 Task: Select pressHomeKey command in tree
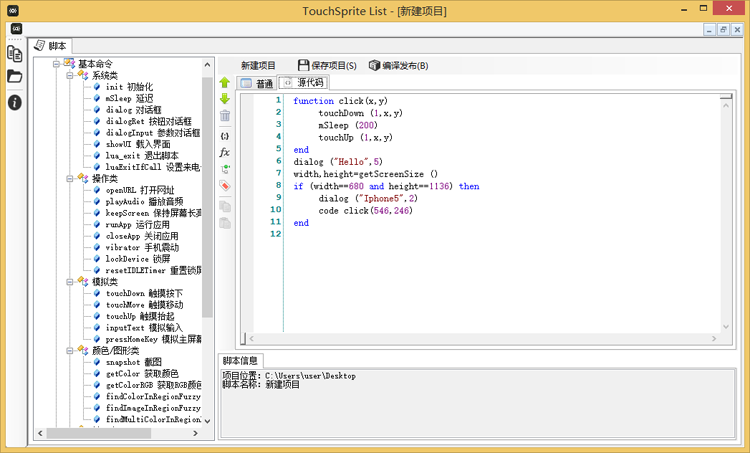tap(153, 339)
